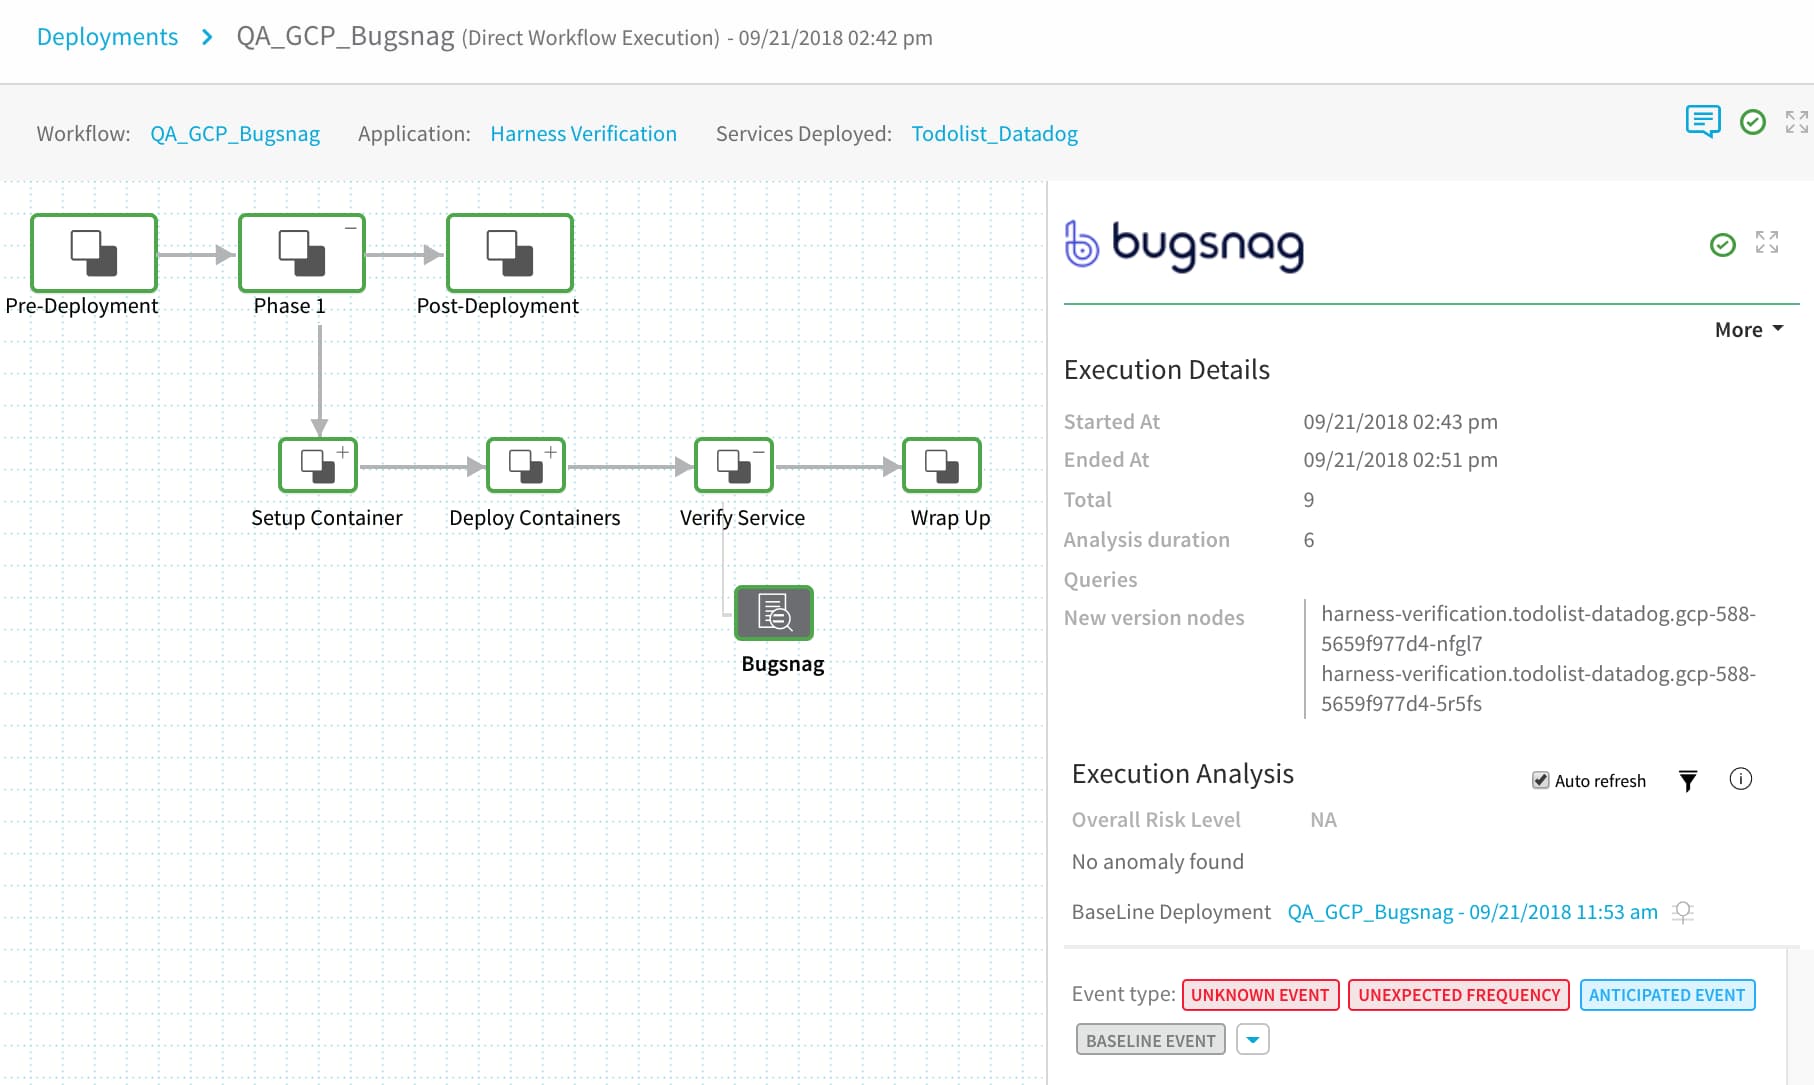1814x1085 pixels.
Task: Open baseline deployment QA_GCP_Bugsnag 11:53 am link
Action: tap(1472, 912)
